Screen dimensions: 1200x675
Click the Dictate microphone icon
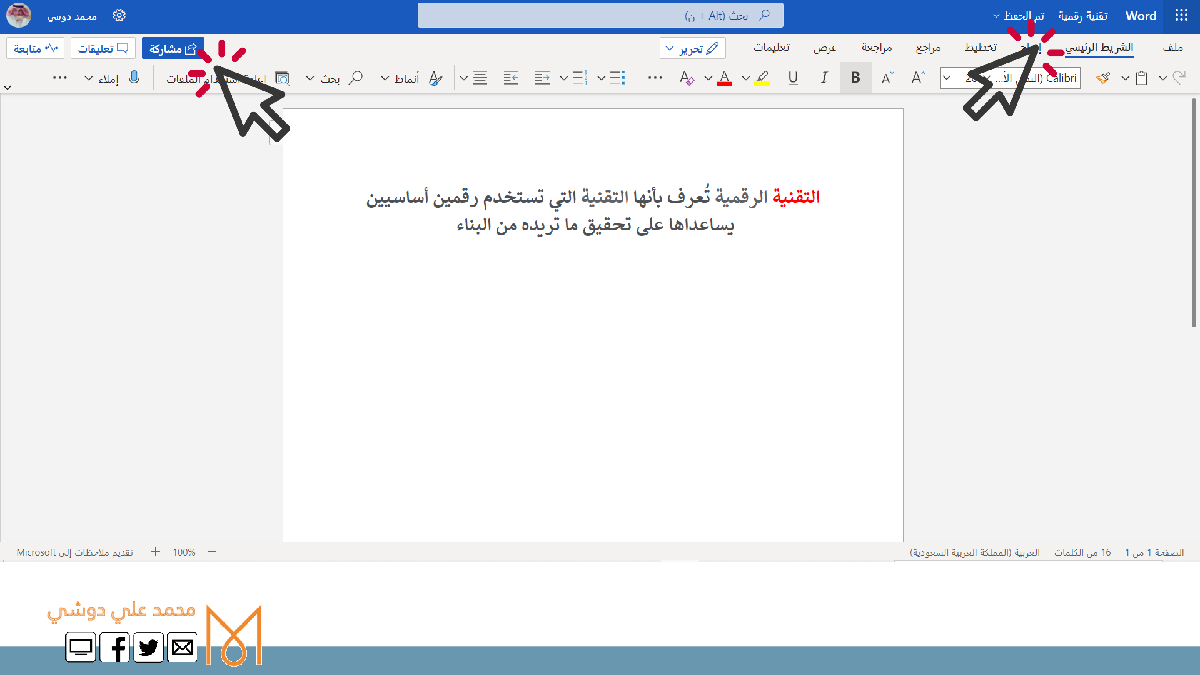click(x=134, y=78)
